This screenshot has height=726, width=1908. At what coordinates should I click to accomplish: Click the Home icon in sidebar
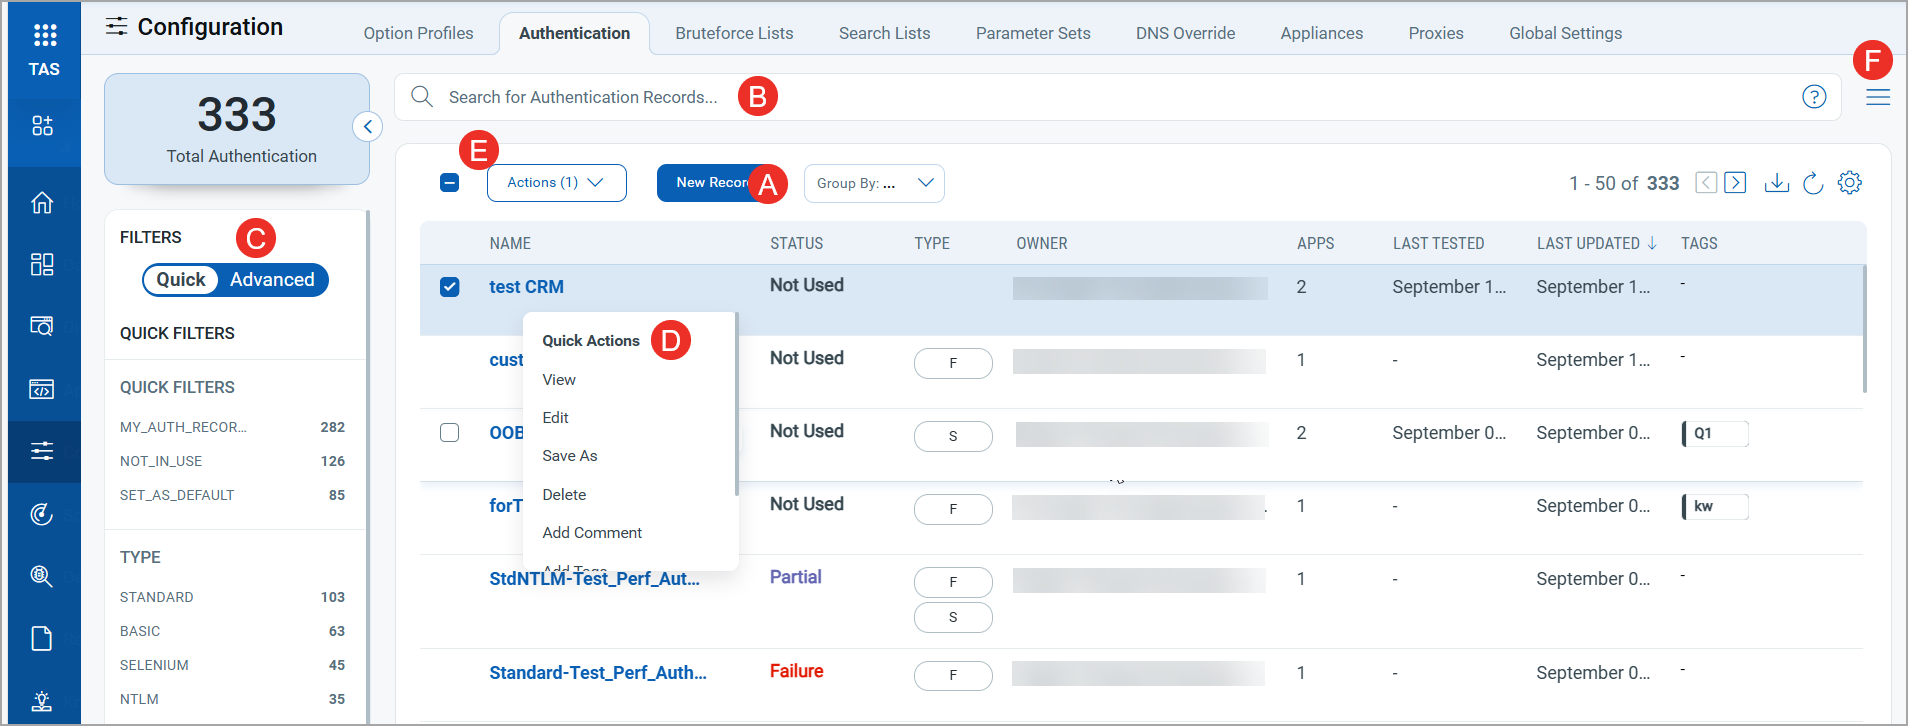coord(42,203)
